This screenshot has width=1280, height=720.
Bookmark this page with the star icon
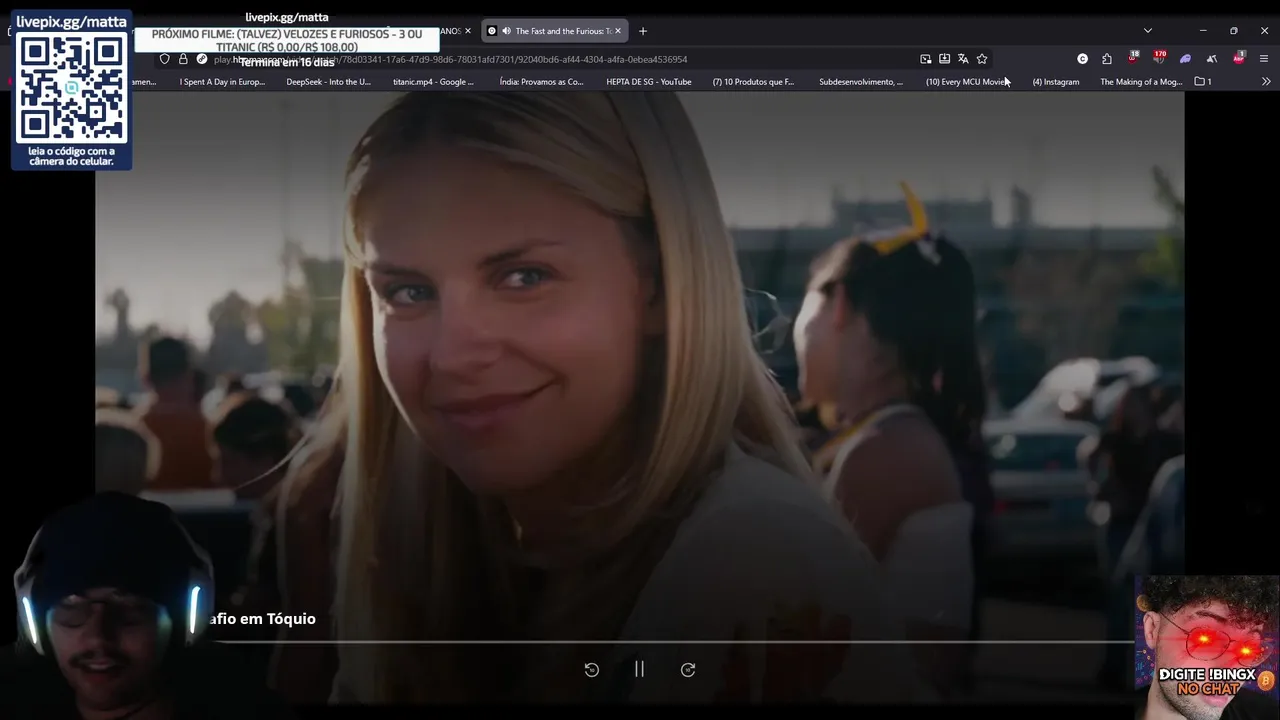coord(982,59)
